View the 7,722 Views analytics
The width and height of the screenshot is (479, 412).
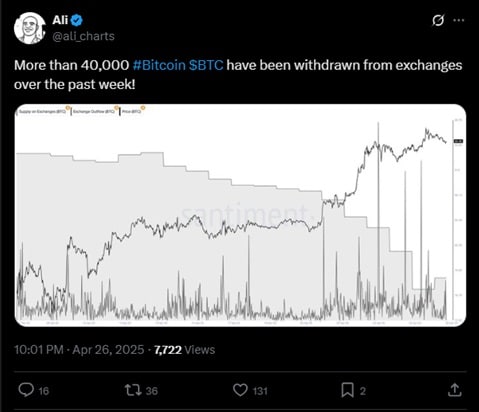pyautogui.click(x=184, y=350)
